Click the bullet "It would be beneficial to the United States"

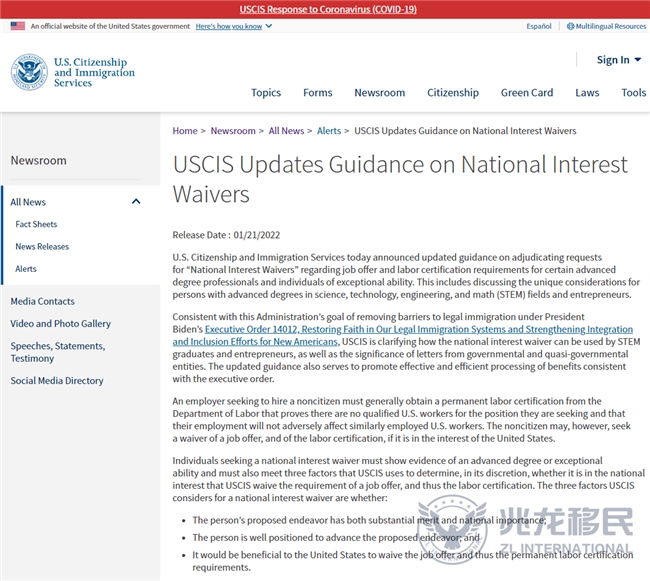tap(412, 561)
